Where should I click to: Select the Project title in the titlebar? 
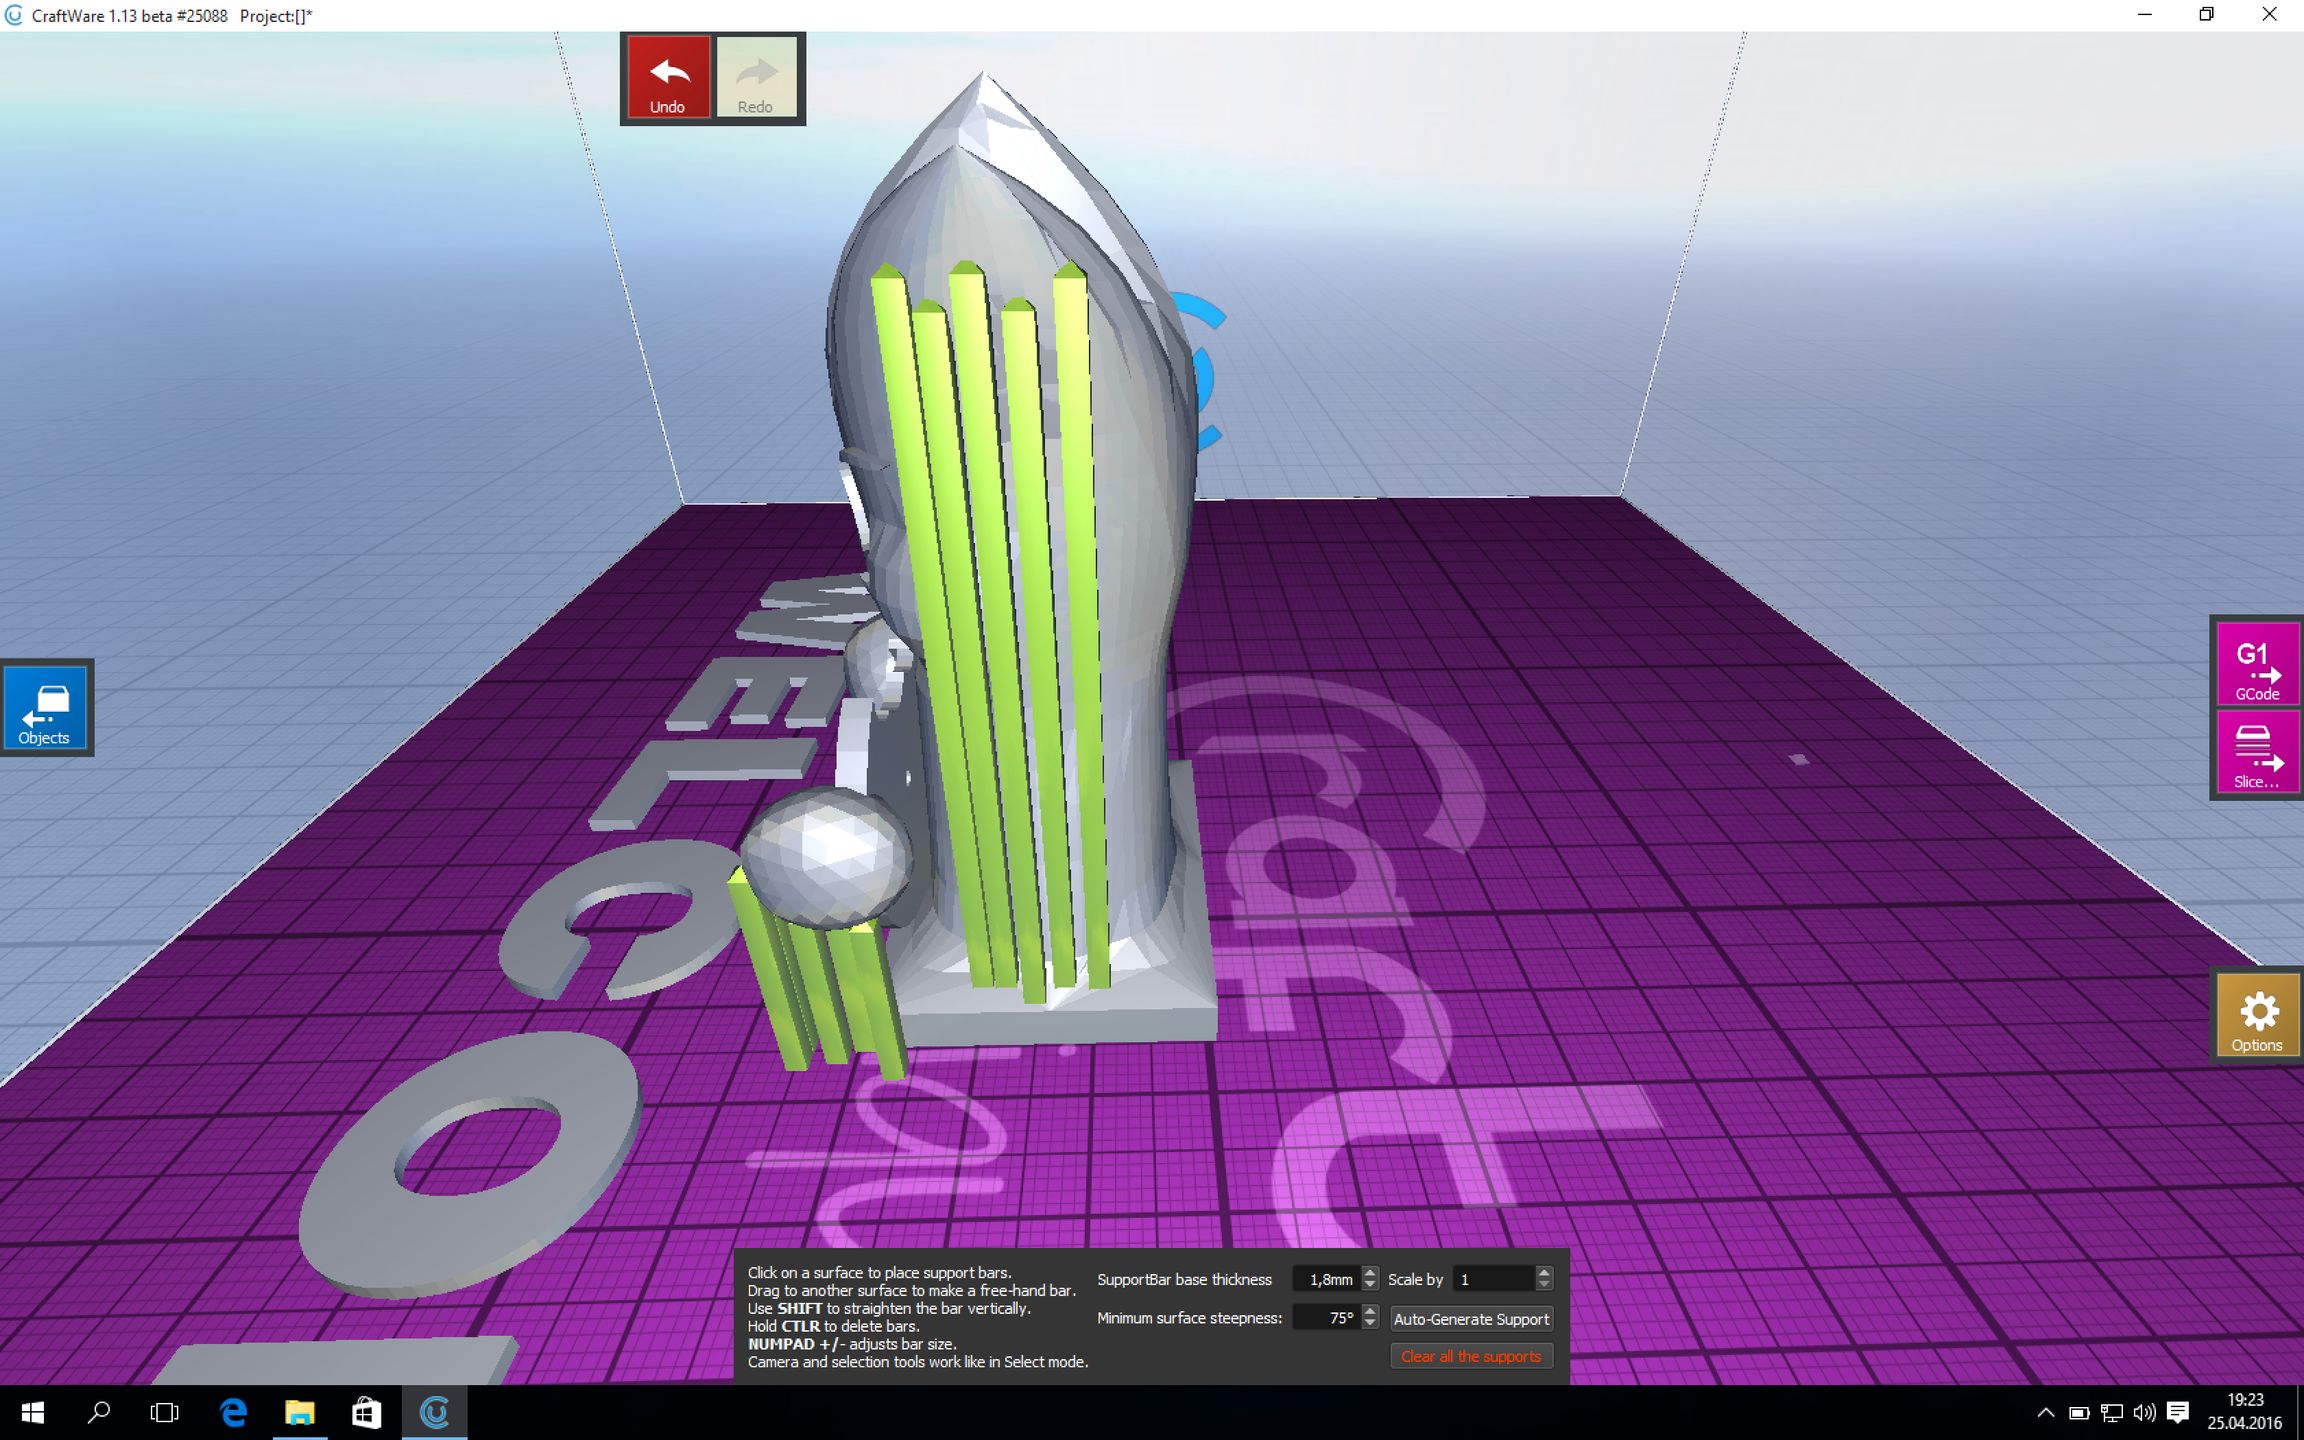[x=275, y=16]
